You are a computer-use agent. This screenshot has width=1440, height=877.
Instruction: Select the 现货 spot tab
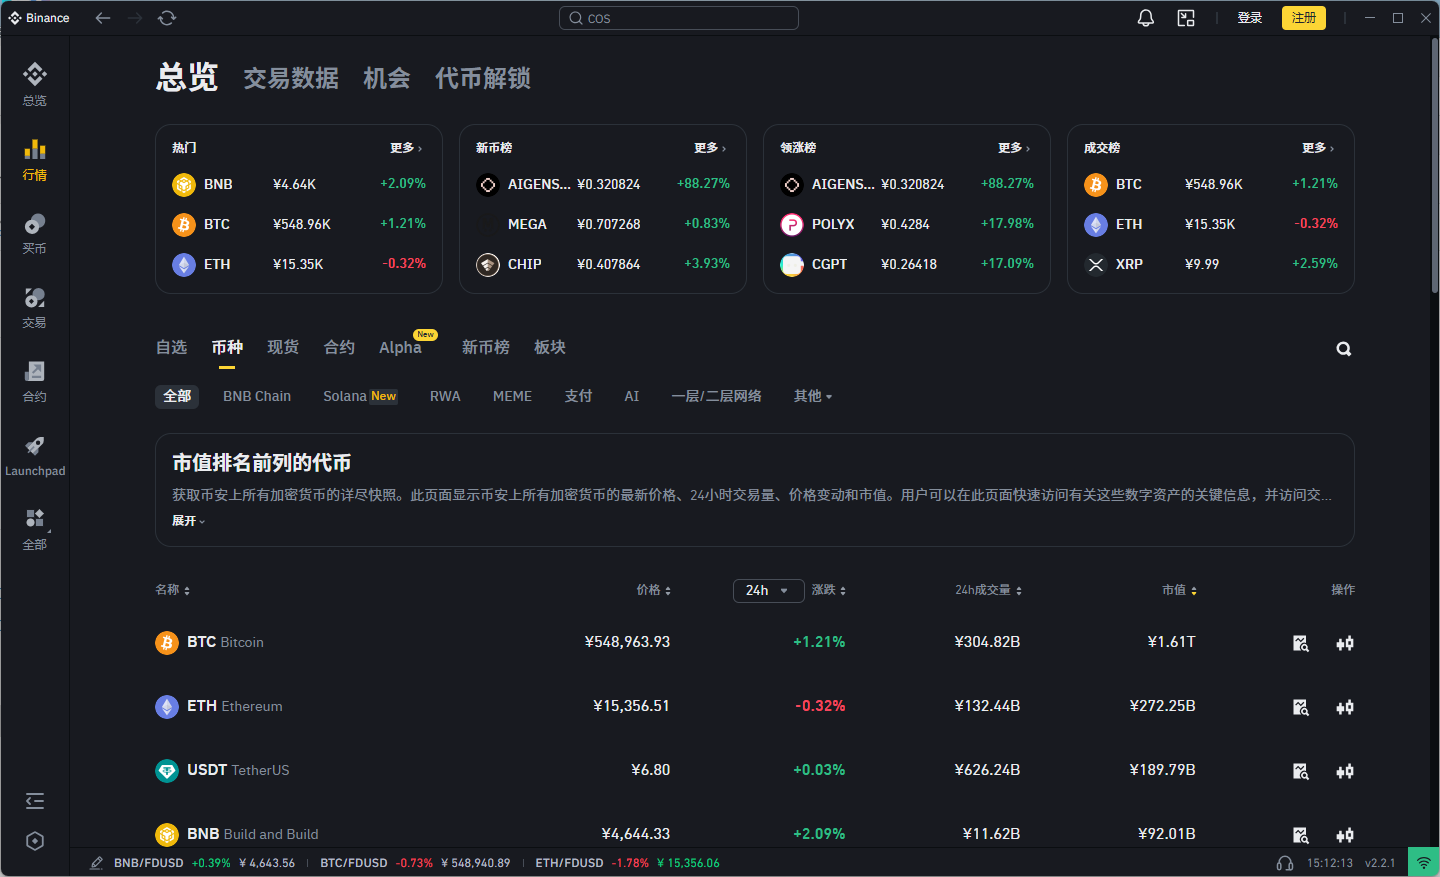[x=283, y=347]
